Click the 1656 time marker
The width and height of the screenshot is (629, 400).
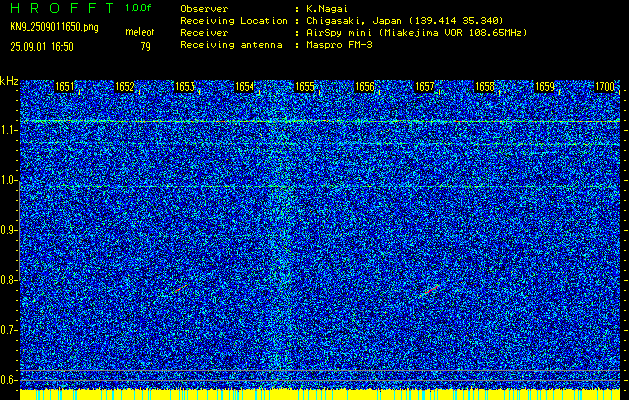365,87
